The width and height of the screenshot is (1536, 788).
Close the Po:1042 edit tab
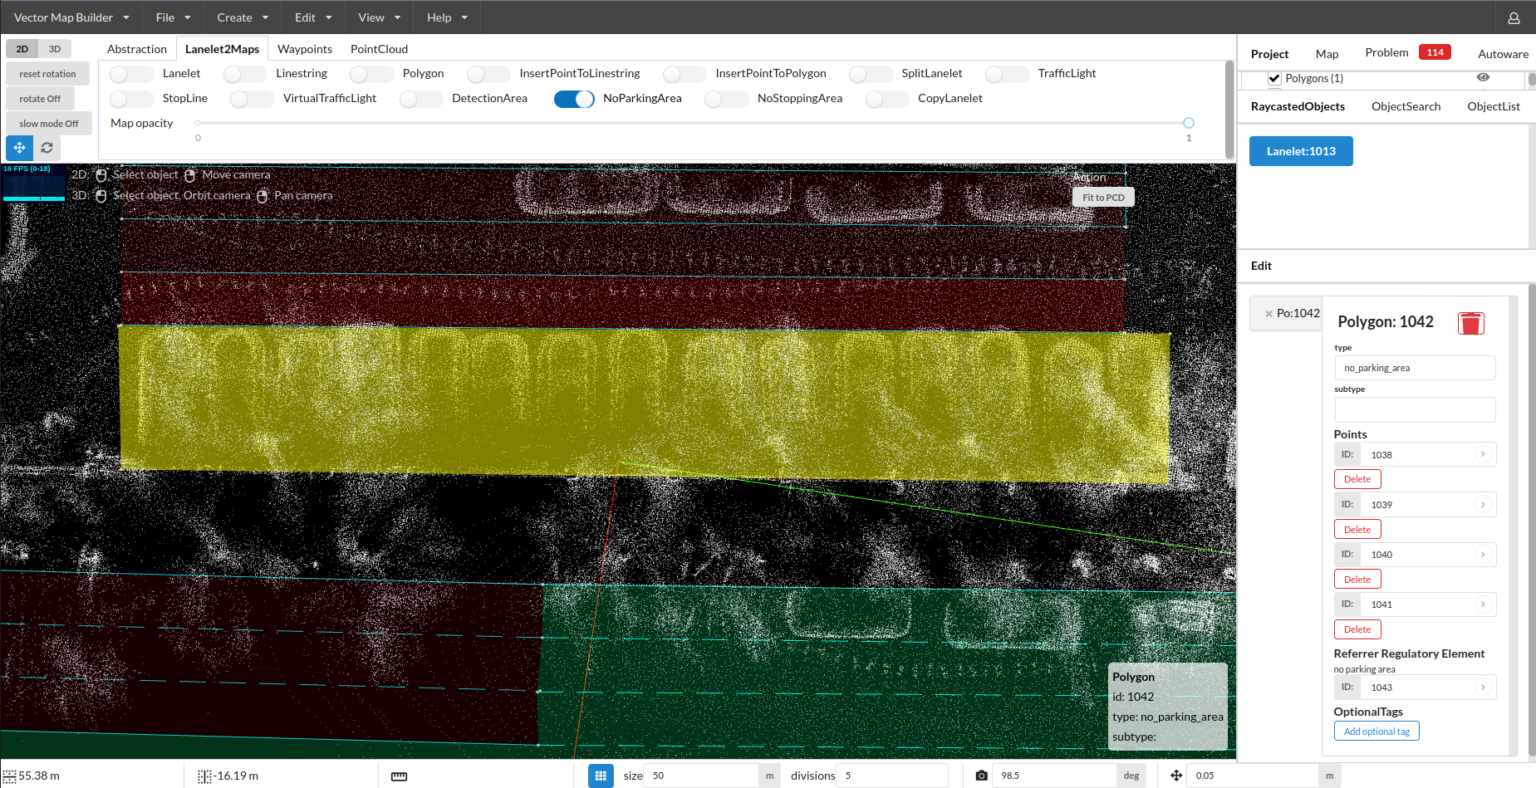coord(1269,314)
